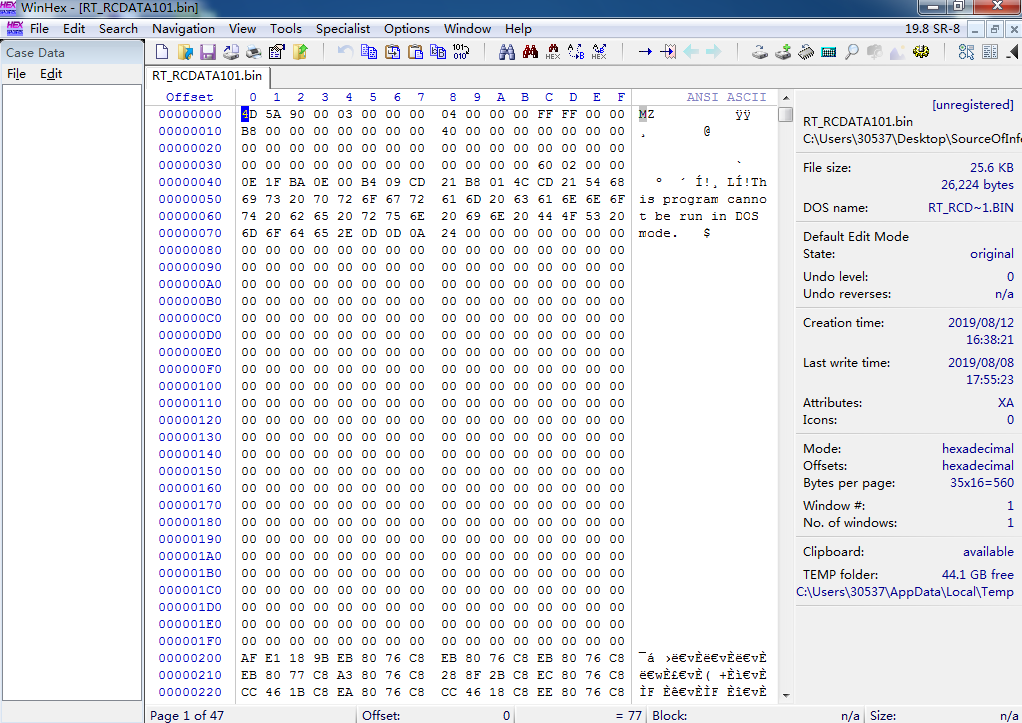Open the Tools menu
The height and width of the screenshot is (723, 1022).
(x=285, y=29)
